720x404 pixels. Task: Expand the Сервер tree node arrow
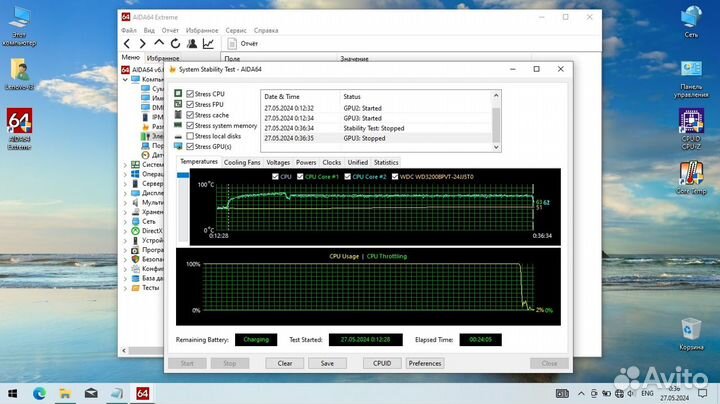pos(125,184)
